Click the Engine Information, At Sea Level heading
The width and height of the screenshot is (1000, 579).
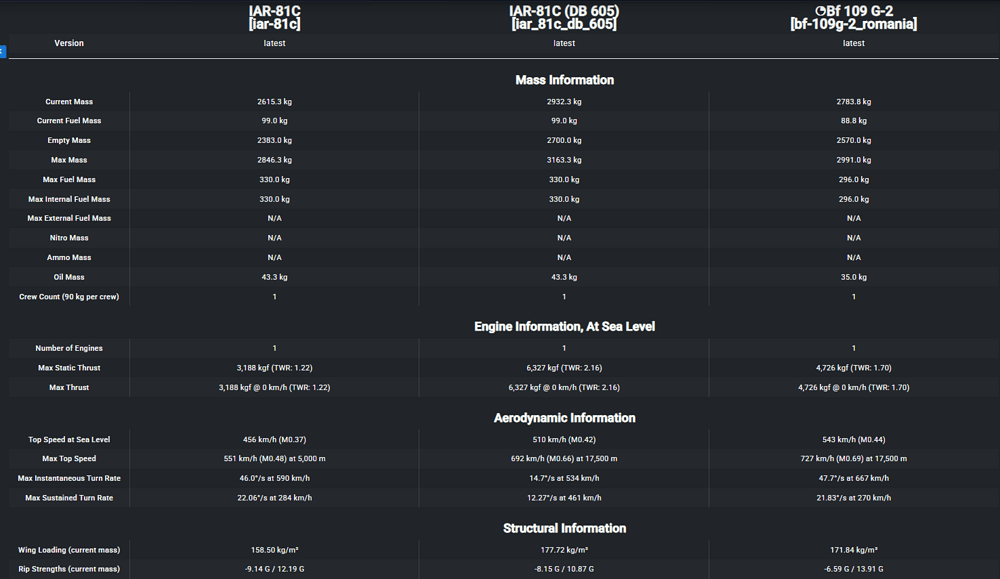564,326
